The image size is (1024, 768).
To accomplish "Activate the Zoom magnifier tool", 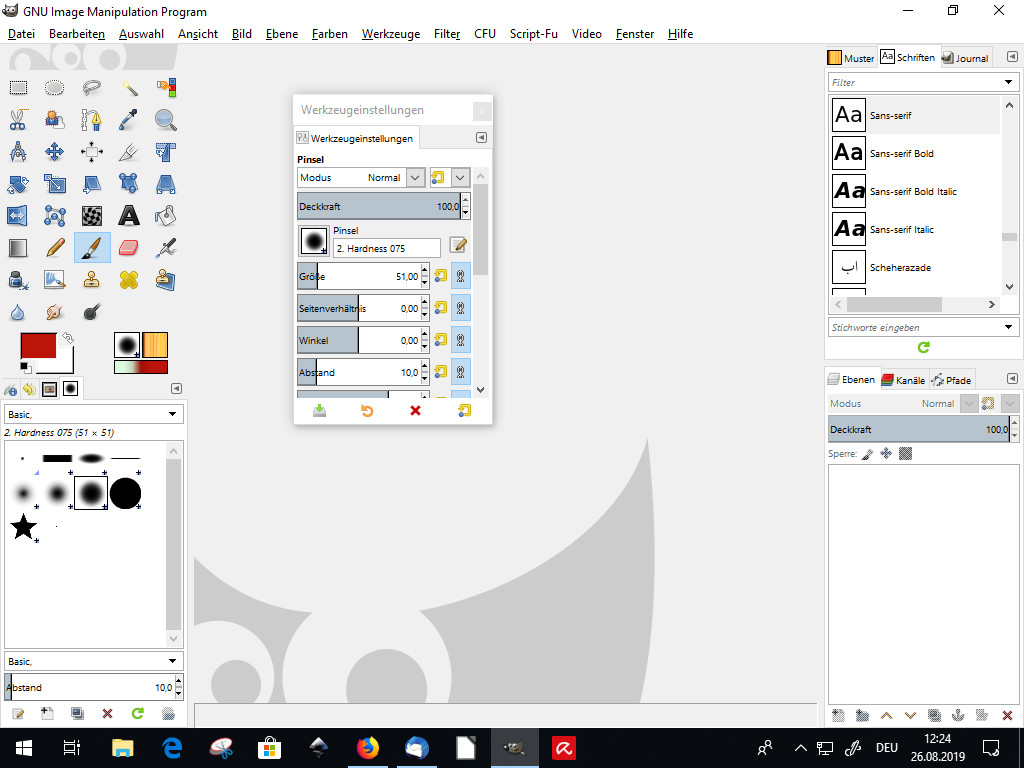I will pos(166,120).
